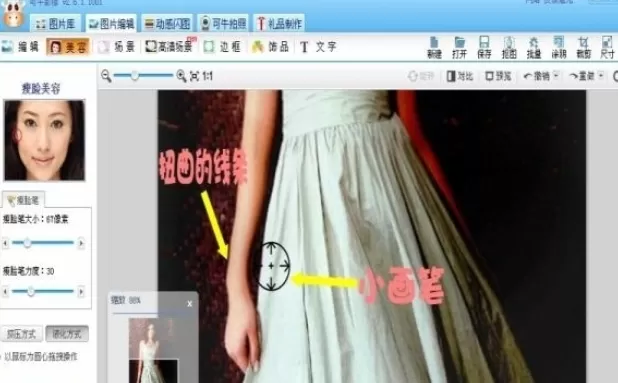Click the 预览 preview button
The image size is (618, 383).
(x=498, y=76)
